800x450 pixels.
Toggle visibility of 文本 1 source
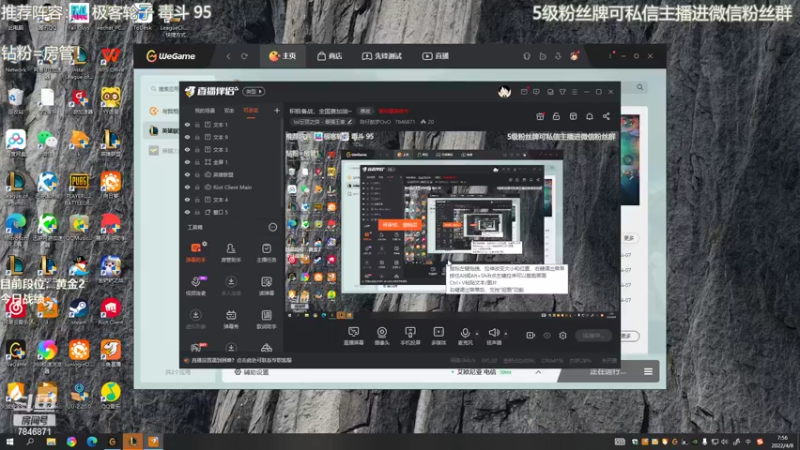pyautogui.click(x=187, y=124)
